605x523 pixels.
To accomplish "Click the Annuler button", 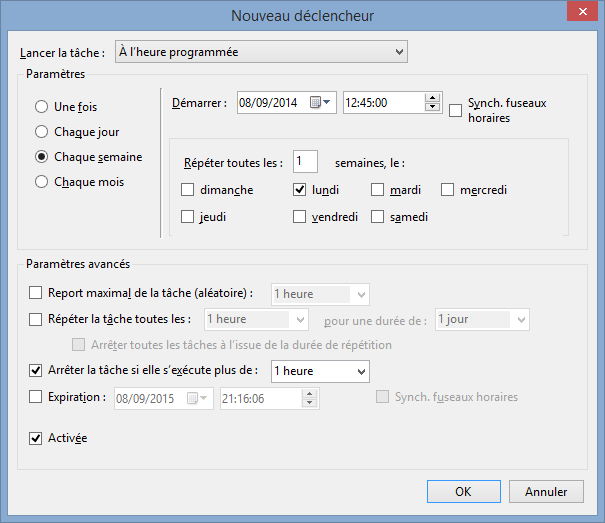I will tap(545, 492).
